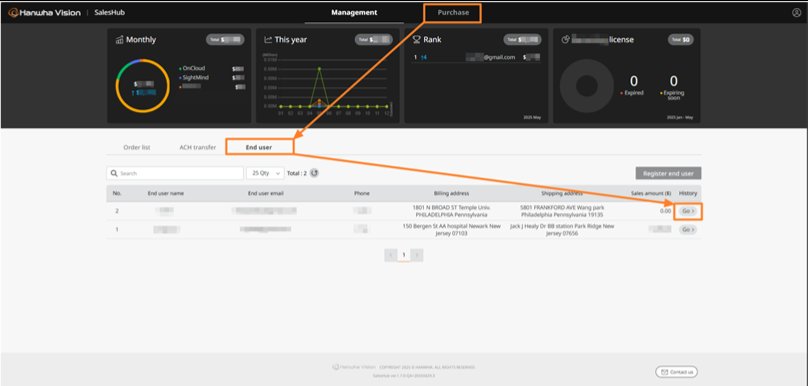Open the ACH transfer tab
This screenshot has width=808, height=386.
(x=197, y=147)
